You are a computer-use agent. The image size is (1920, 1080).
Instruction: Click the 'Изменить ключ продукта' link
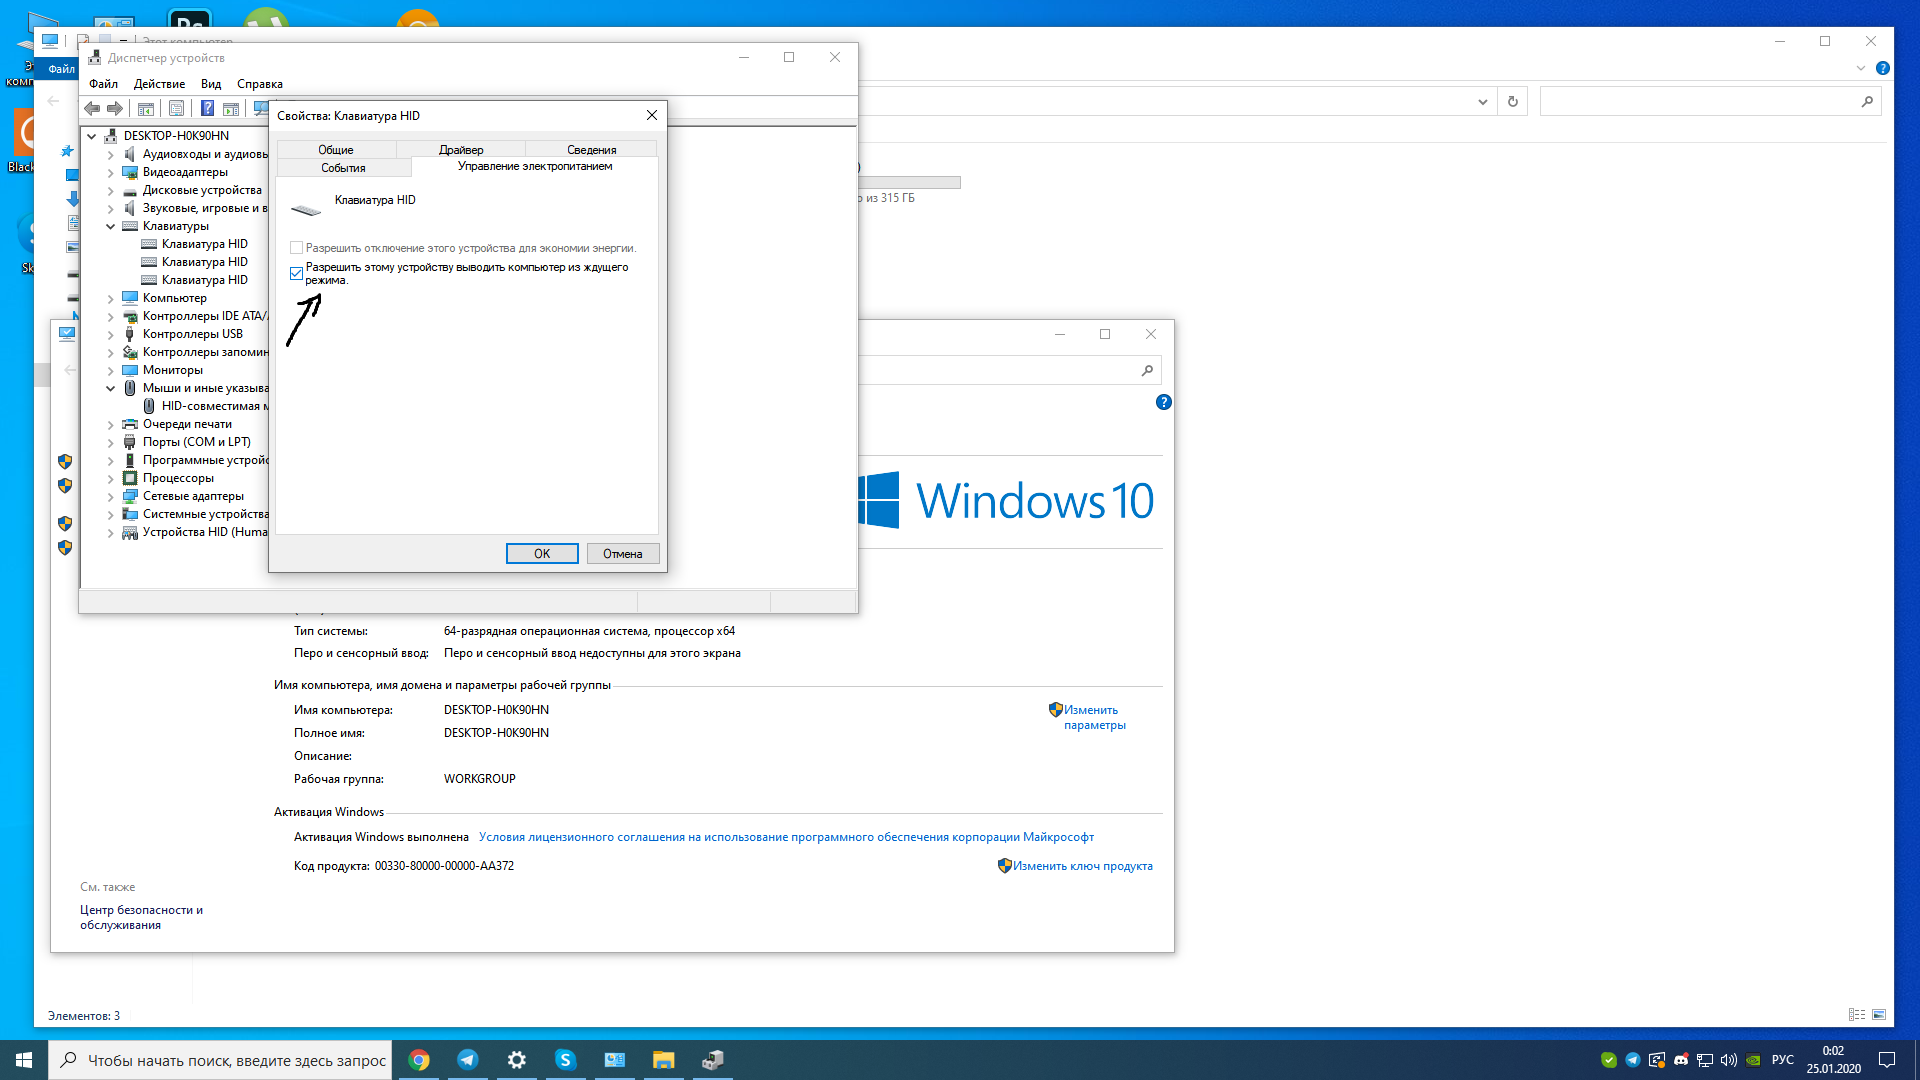(x=1083, y=866)
